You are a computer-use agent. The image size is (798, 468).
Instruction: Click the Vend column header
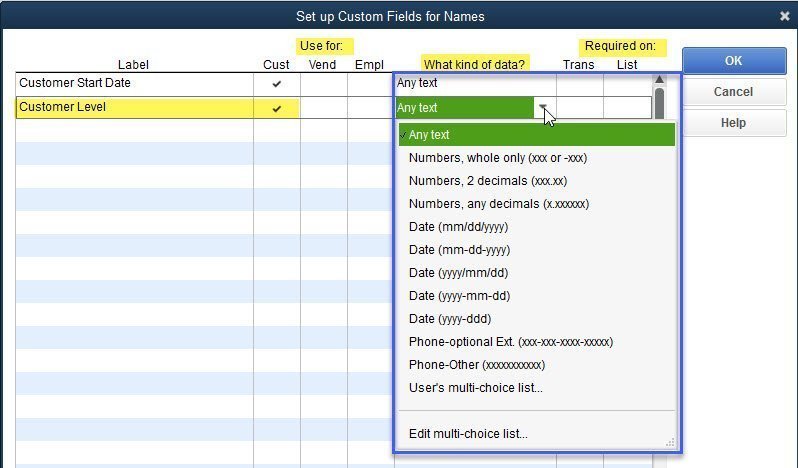pos(322,65)
